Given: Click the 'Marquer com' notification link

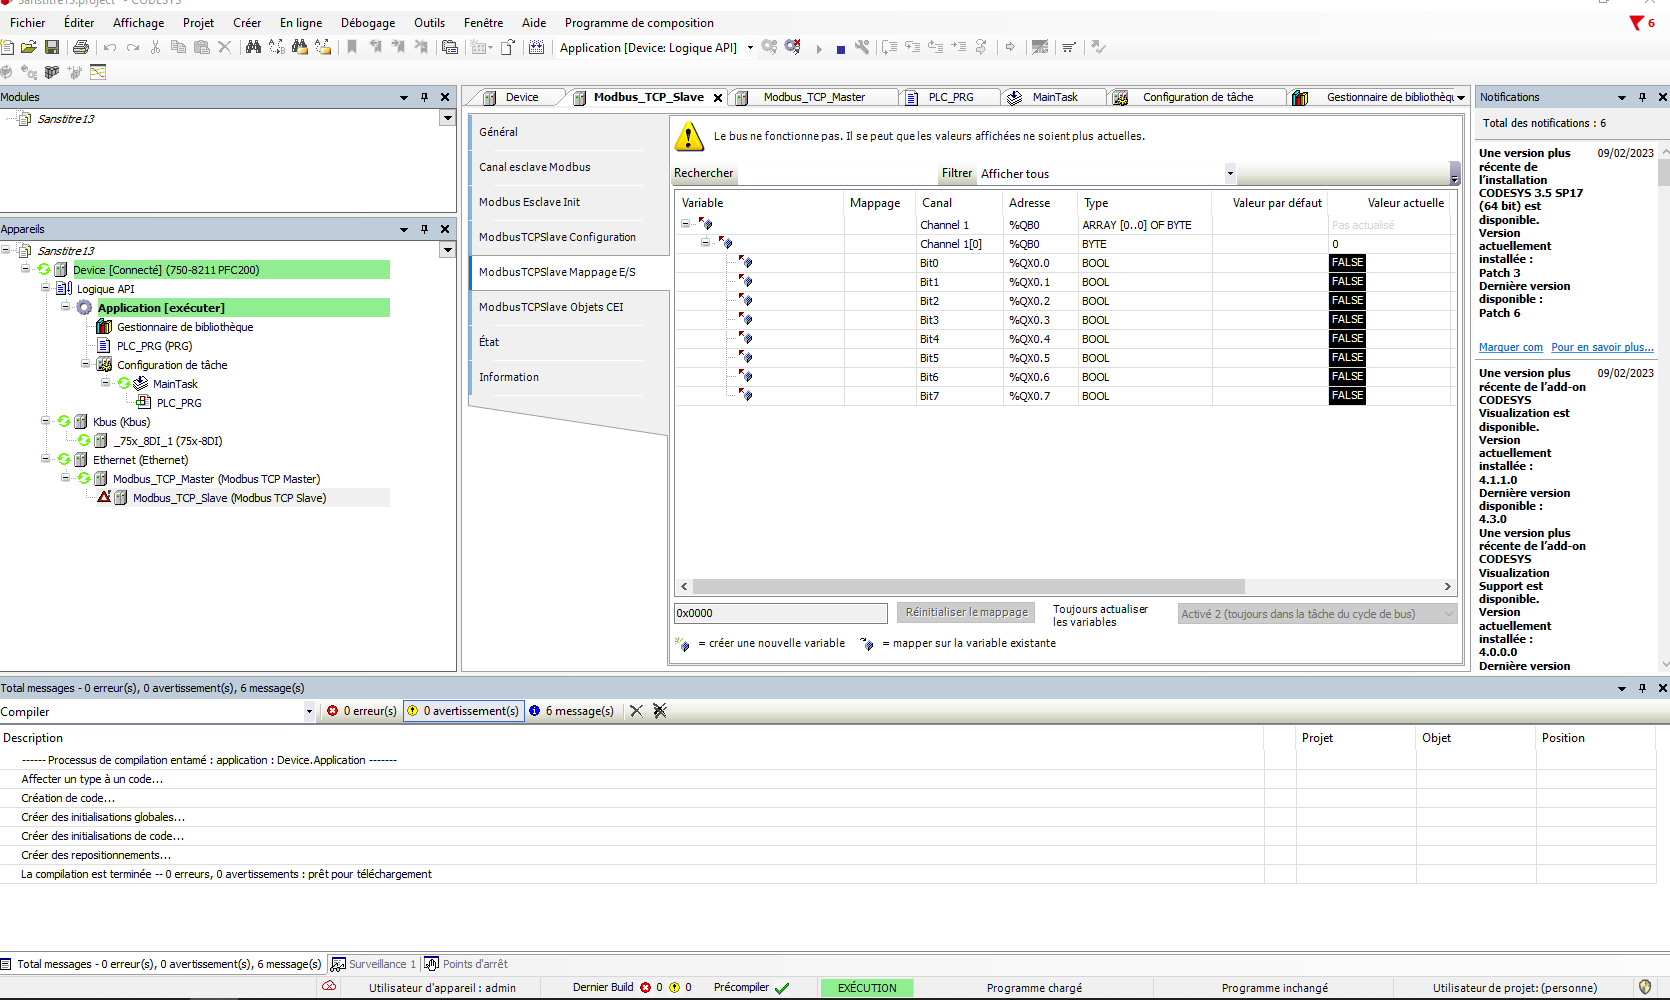Looking at the screenshot, I should pos(1510,347).
